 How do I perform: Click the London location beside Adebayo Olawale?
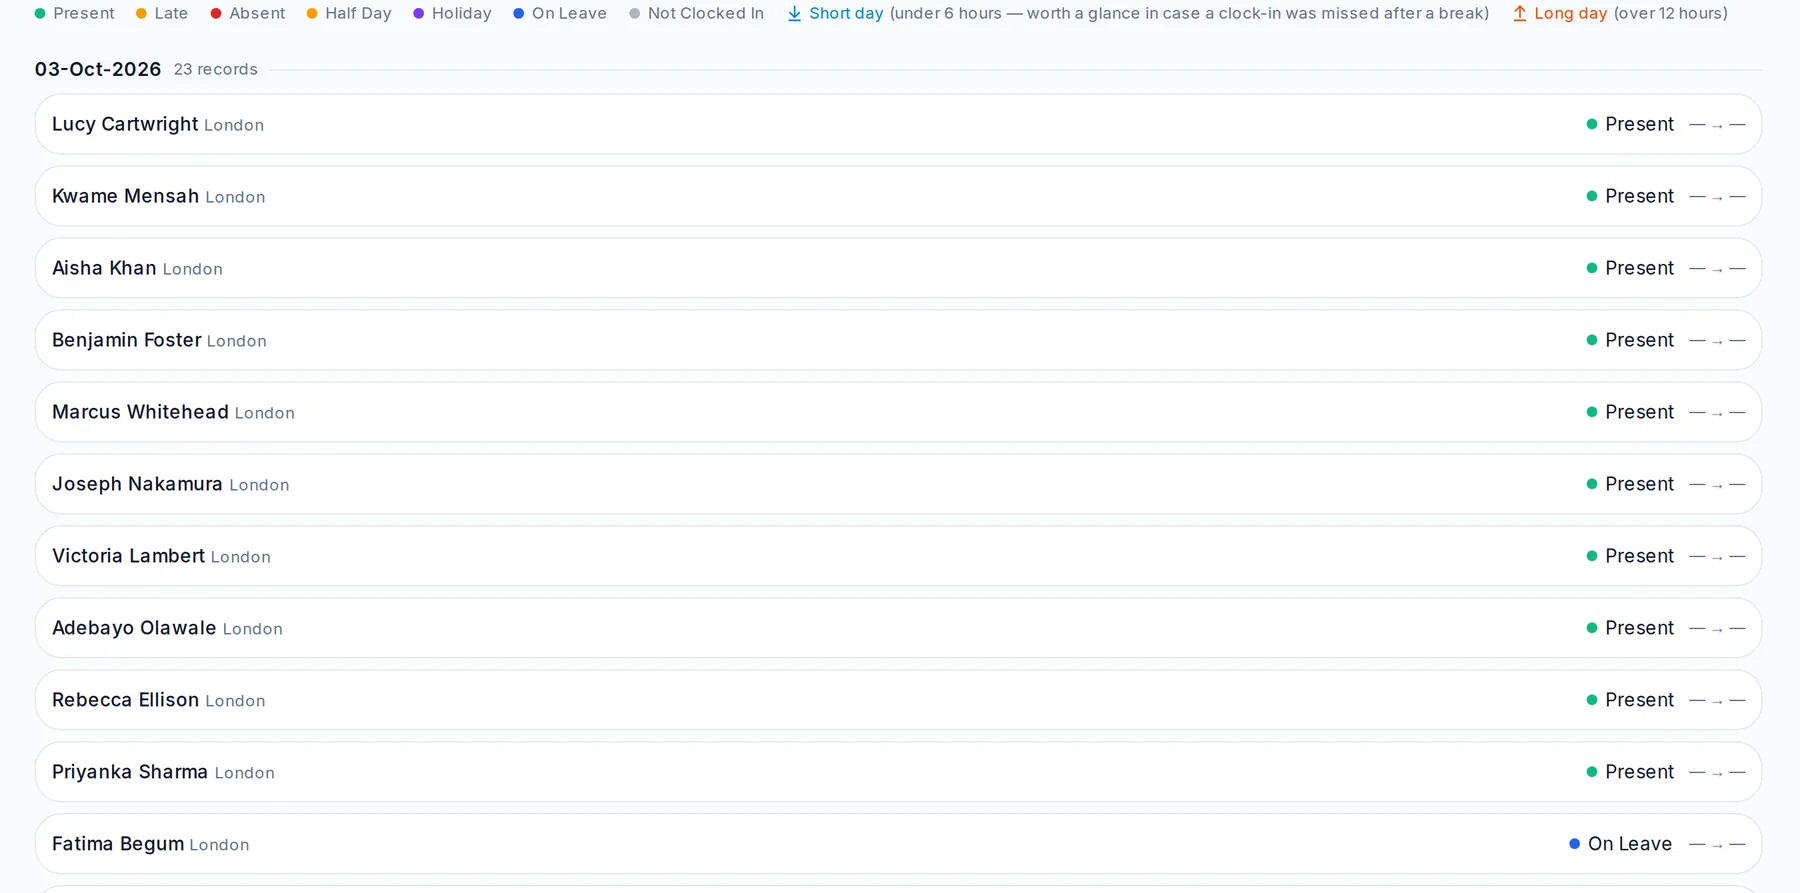click(x=253, y=629)
